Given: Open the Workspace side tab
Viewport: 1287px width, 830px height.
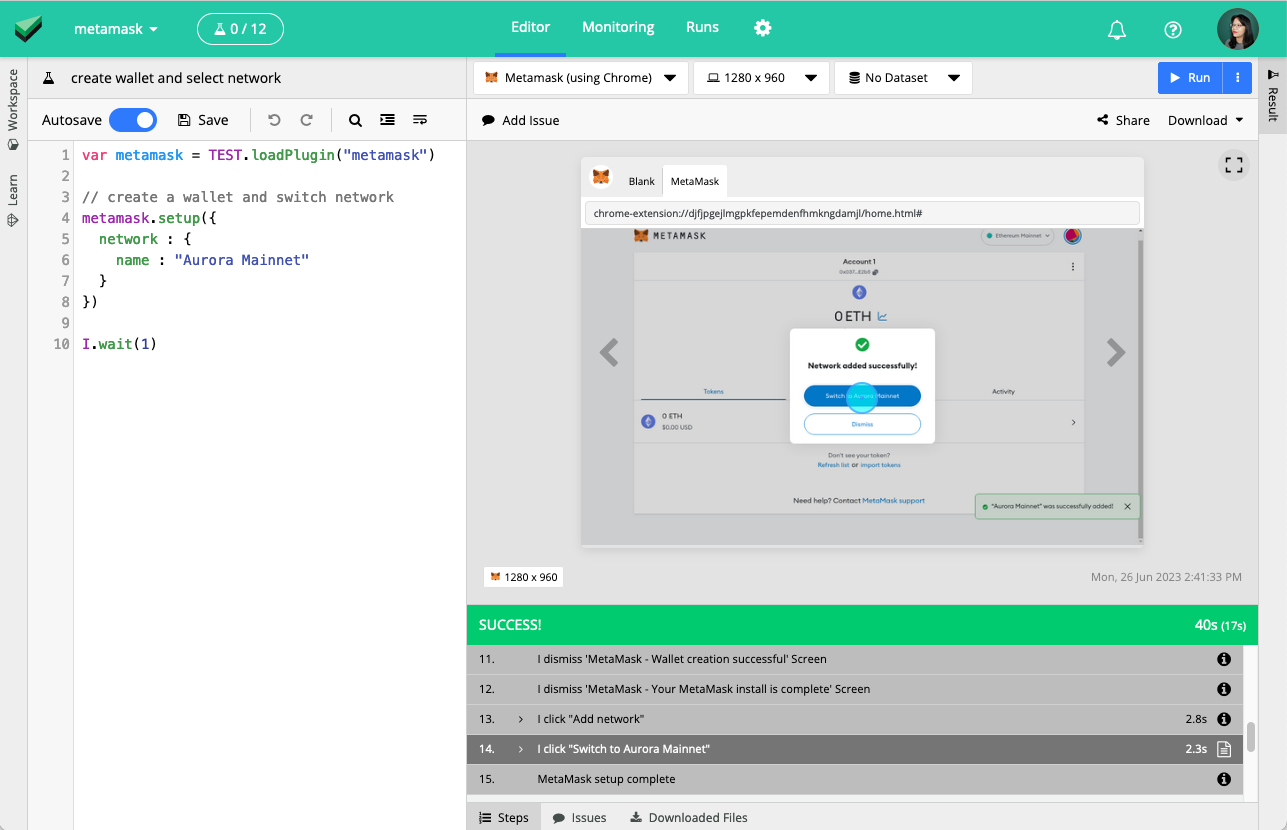Looking at the screenshot, I should (13, 109).
